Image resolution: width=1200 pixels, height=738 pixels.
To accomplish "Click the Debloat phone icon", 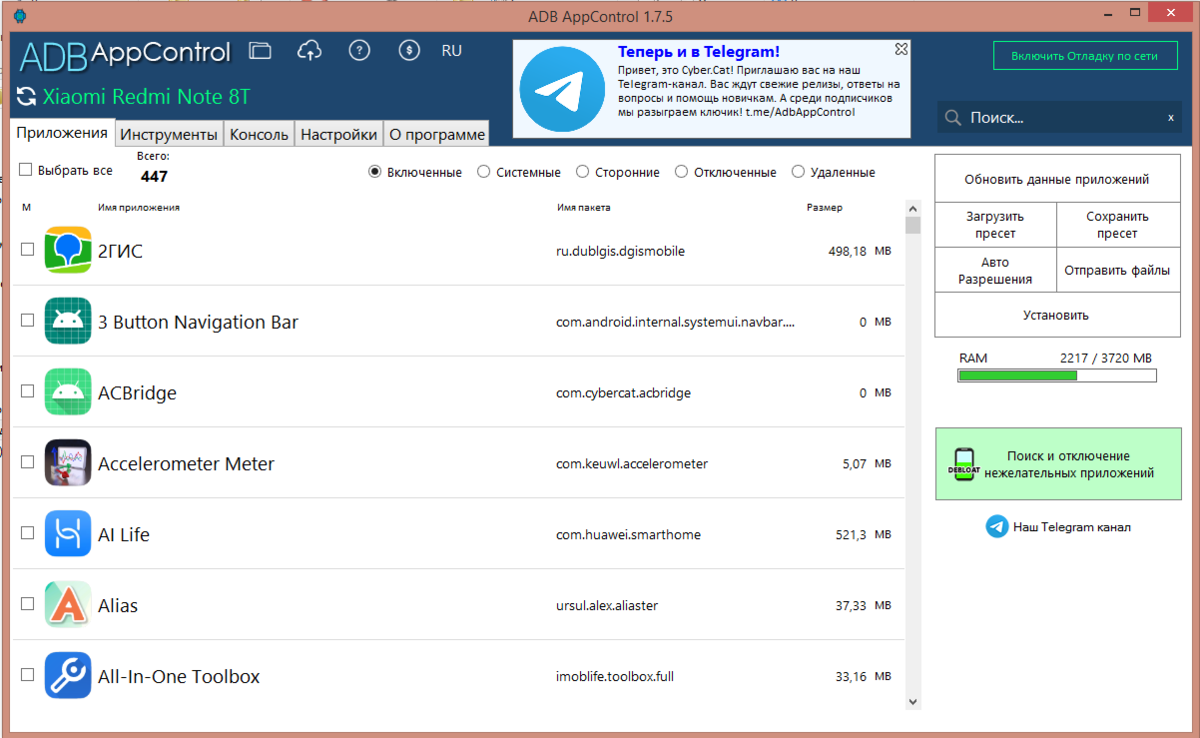I will (x=962, y=464).
